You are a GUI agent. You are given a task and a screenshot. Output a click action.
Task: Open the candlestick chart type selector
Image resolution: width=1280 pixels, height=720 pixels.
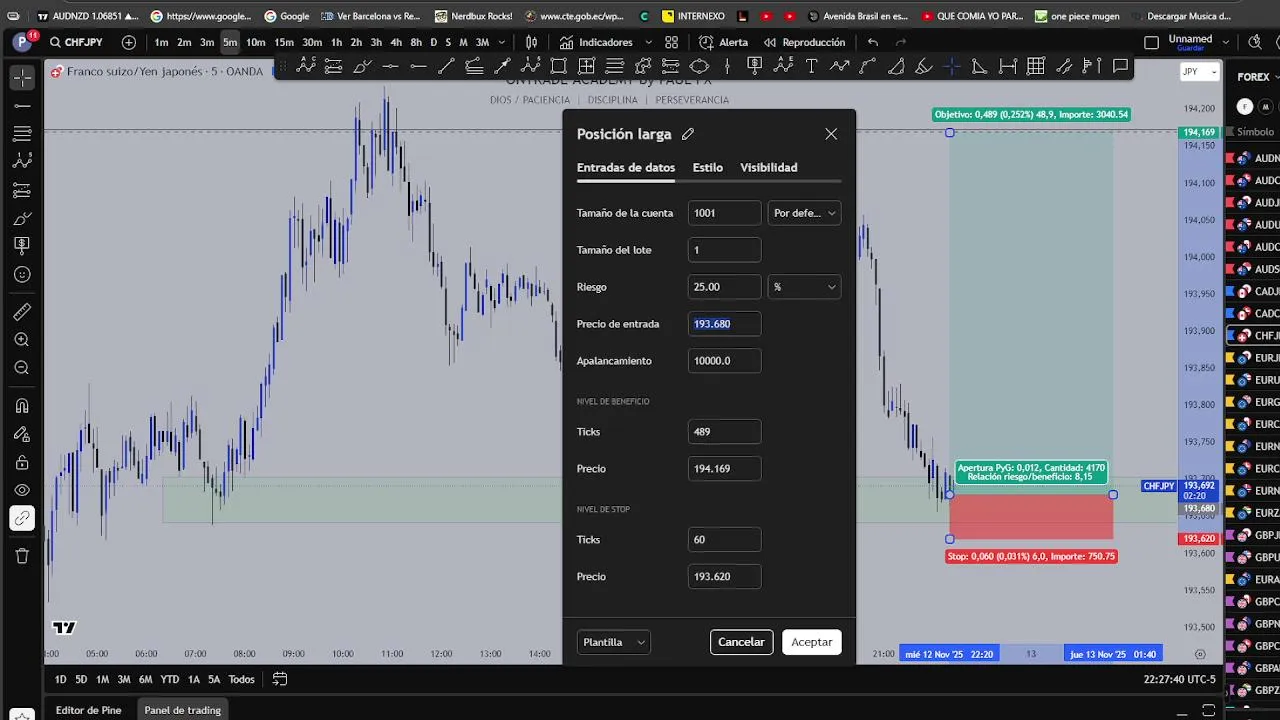click(x=531, y=42)
